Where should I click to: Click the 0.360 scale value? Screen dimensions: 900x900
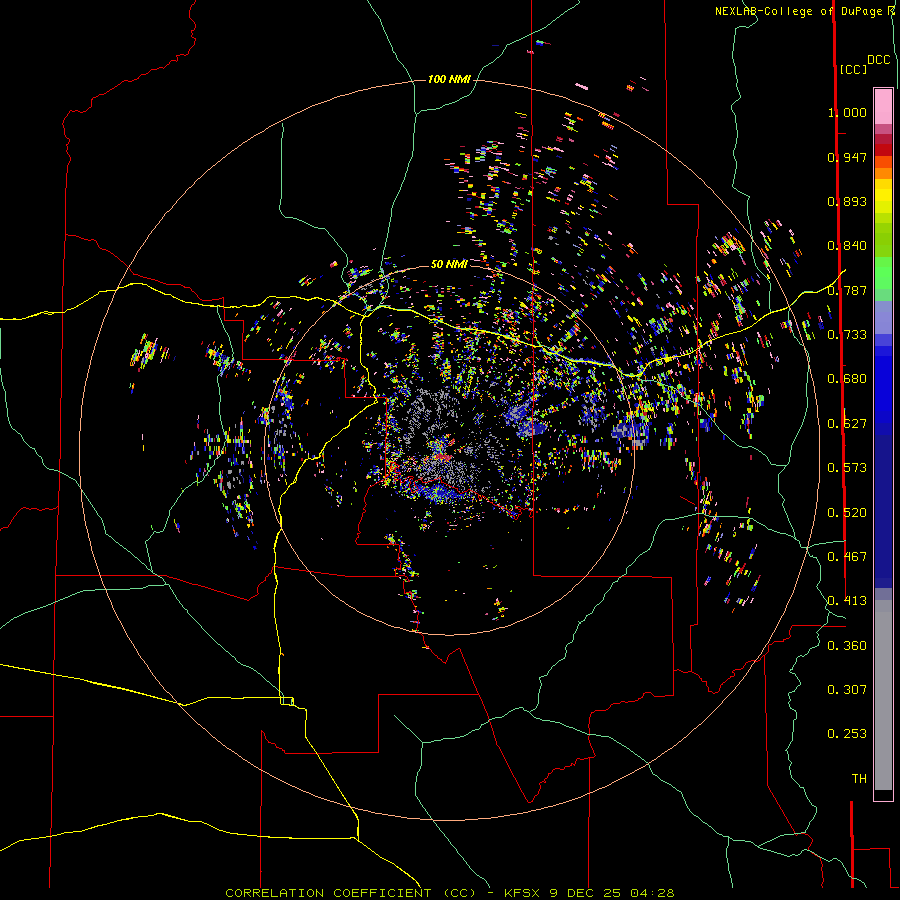pyautogui.click(x=847, y=646)
